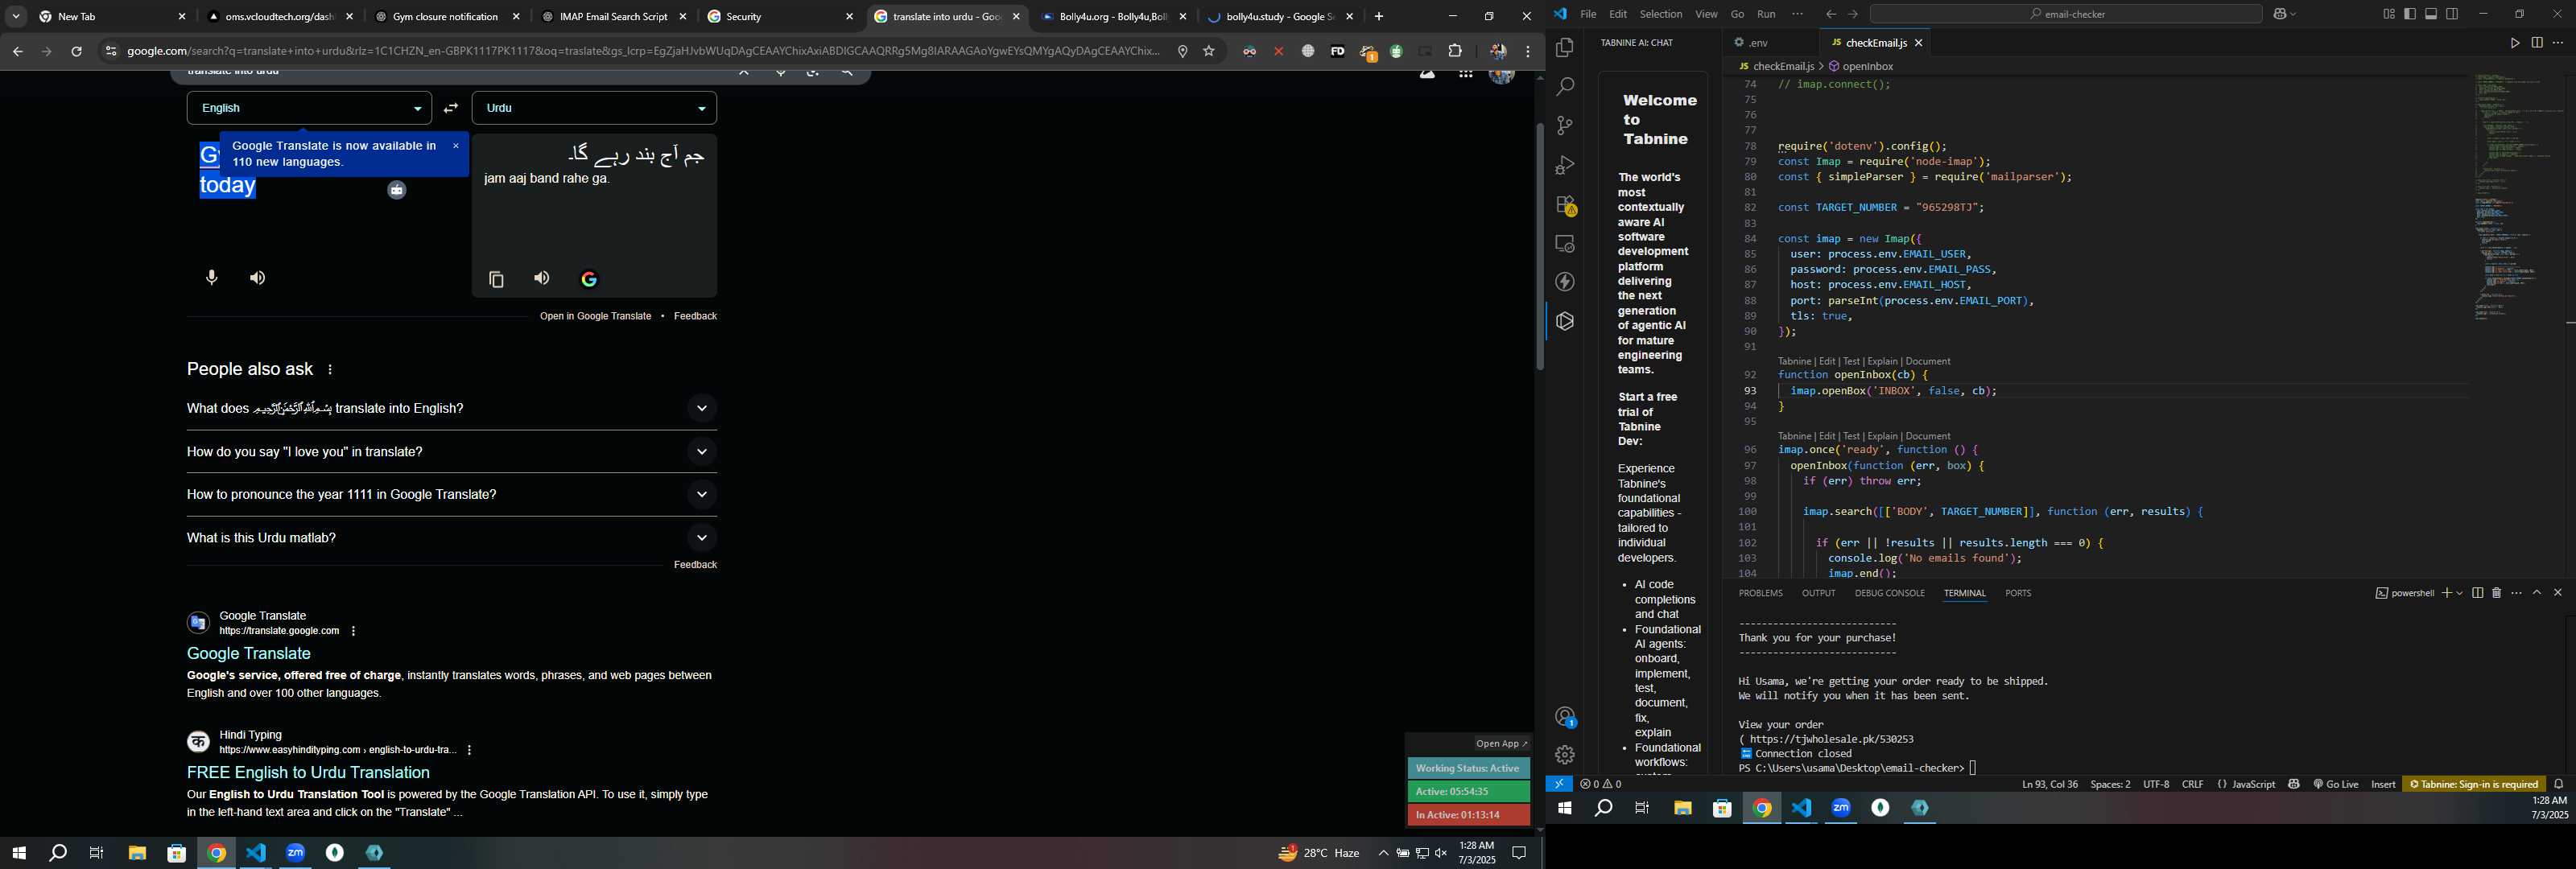The image size is (2576, 869).
Task: Switch to the .env editor tab
Action: [1759, 43]
